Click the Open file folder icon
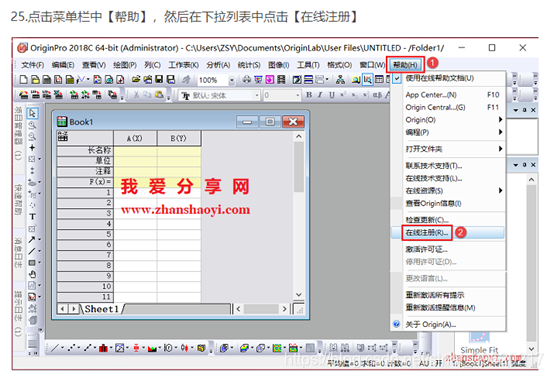This screenshot has width=554, height=378. click(136, 79)
